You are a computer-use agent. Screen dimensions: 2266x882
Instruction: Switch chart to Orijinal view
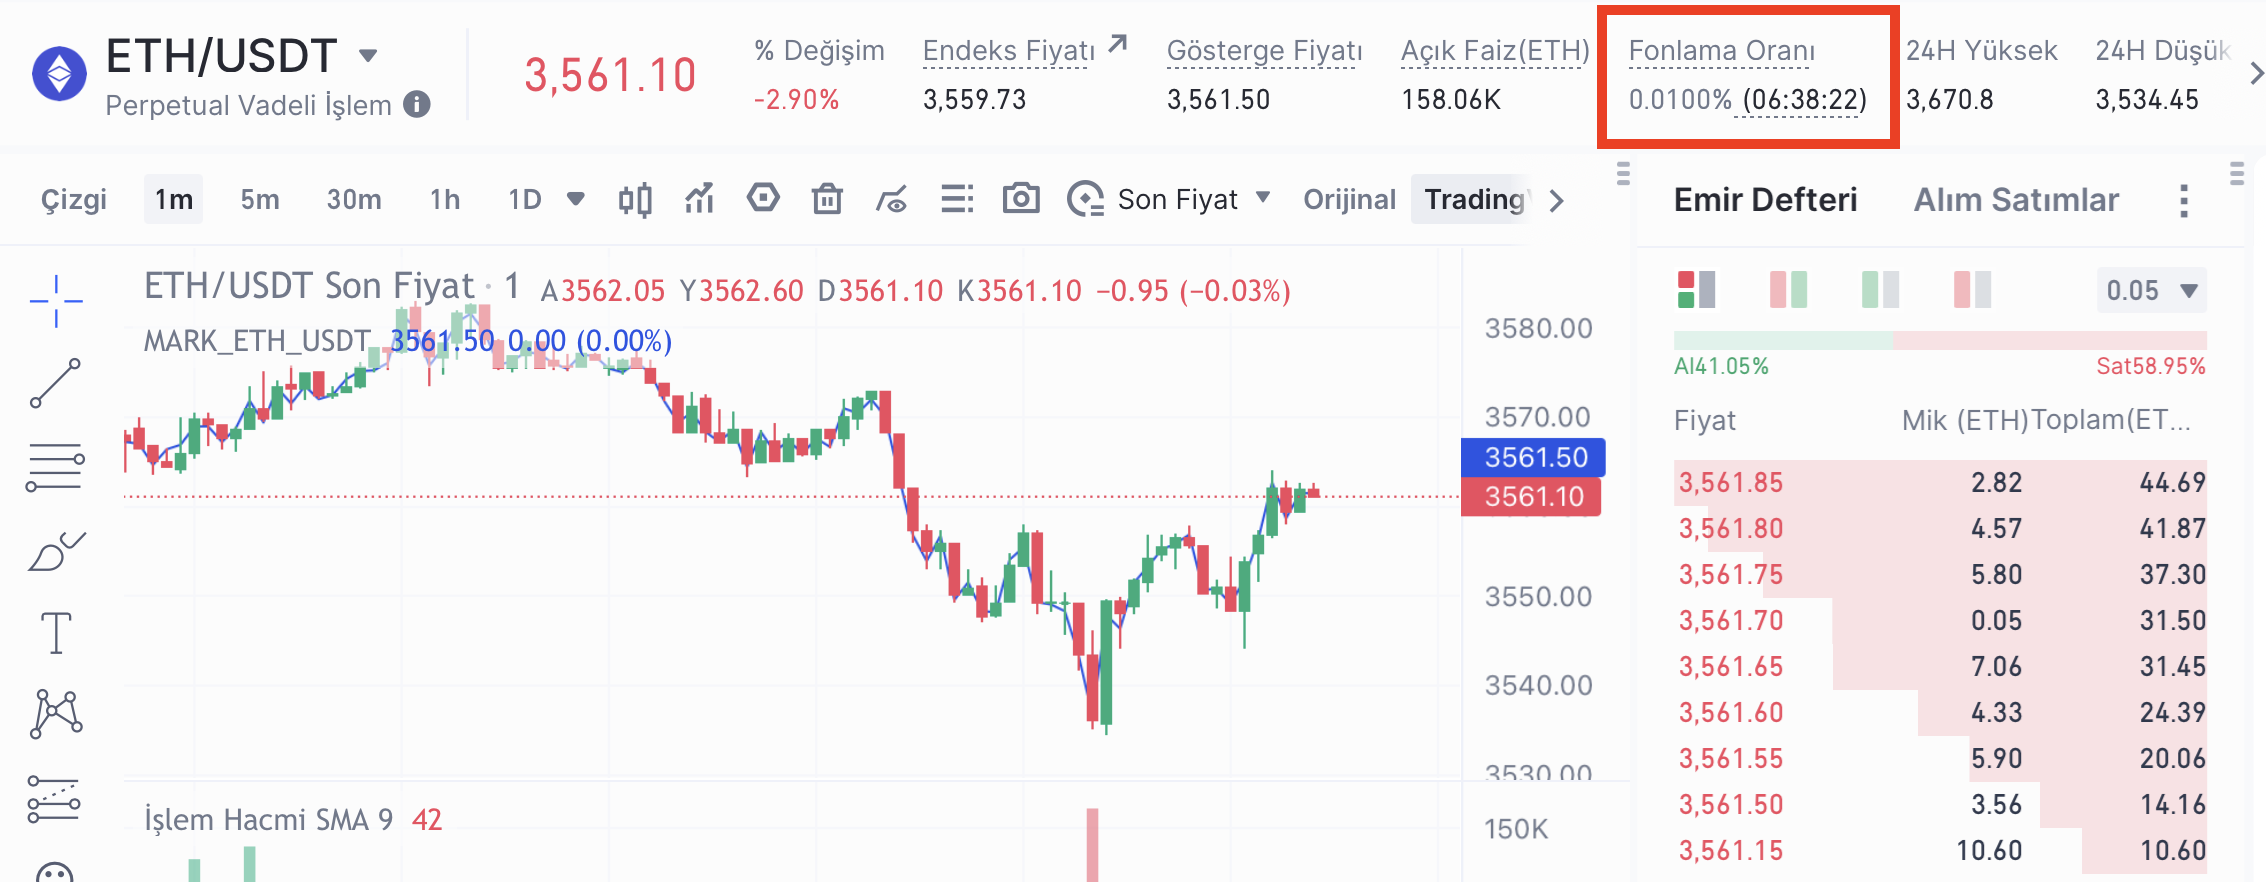(x=1349, y=200)
